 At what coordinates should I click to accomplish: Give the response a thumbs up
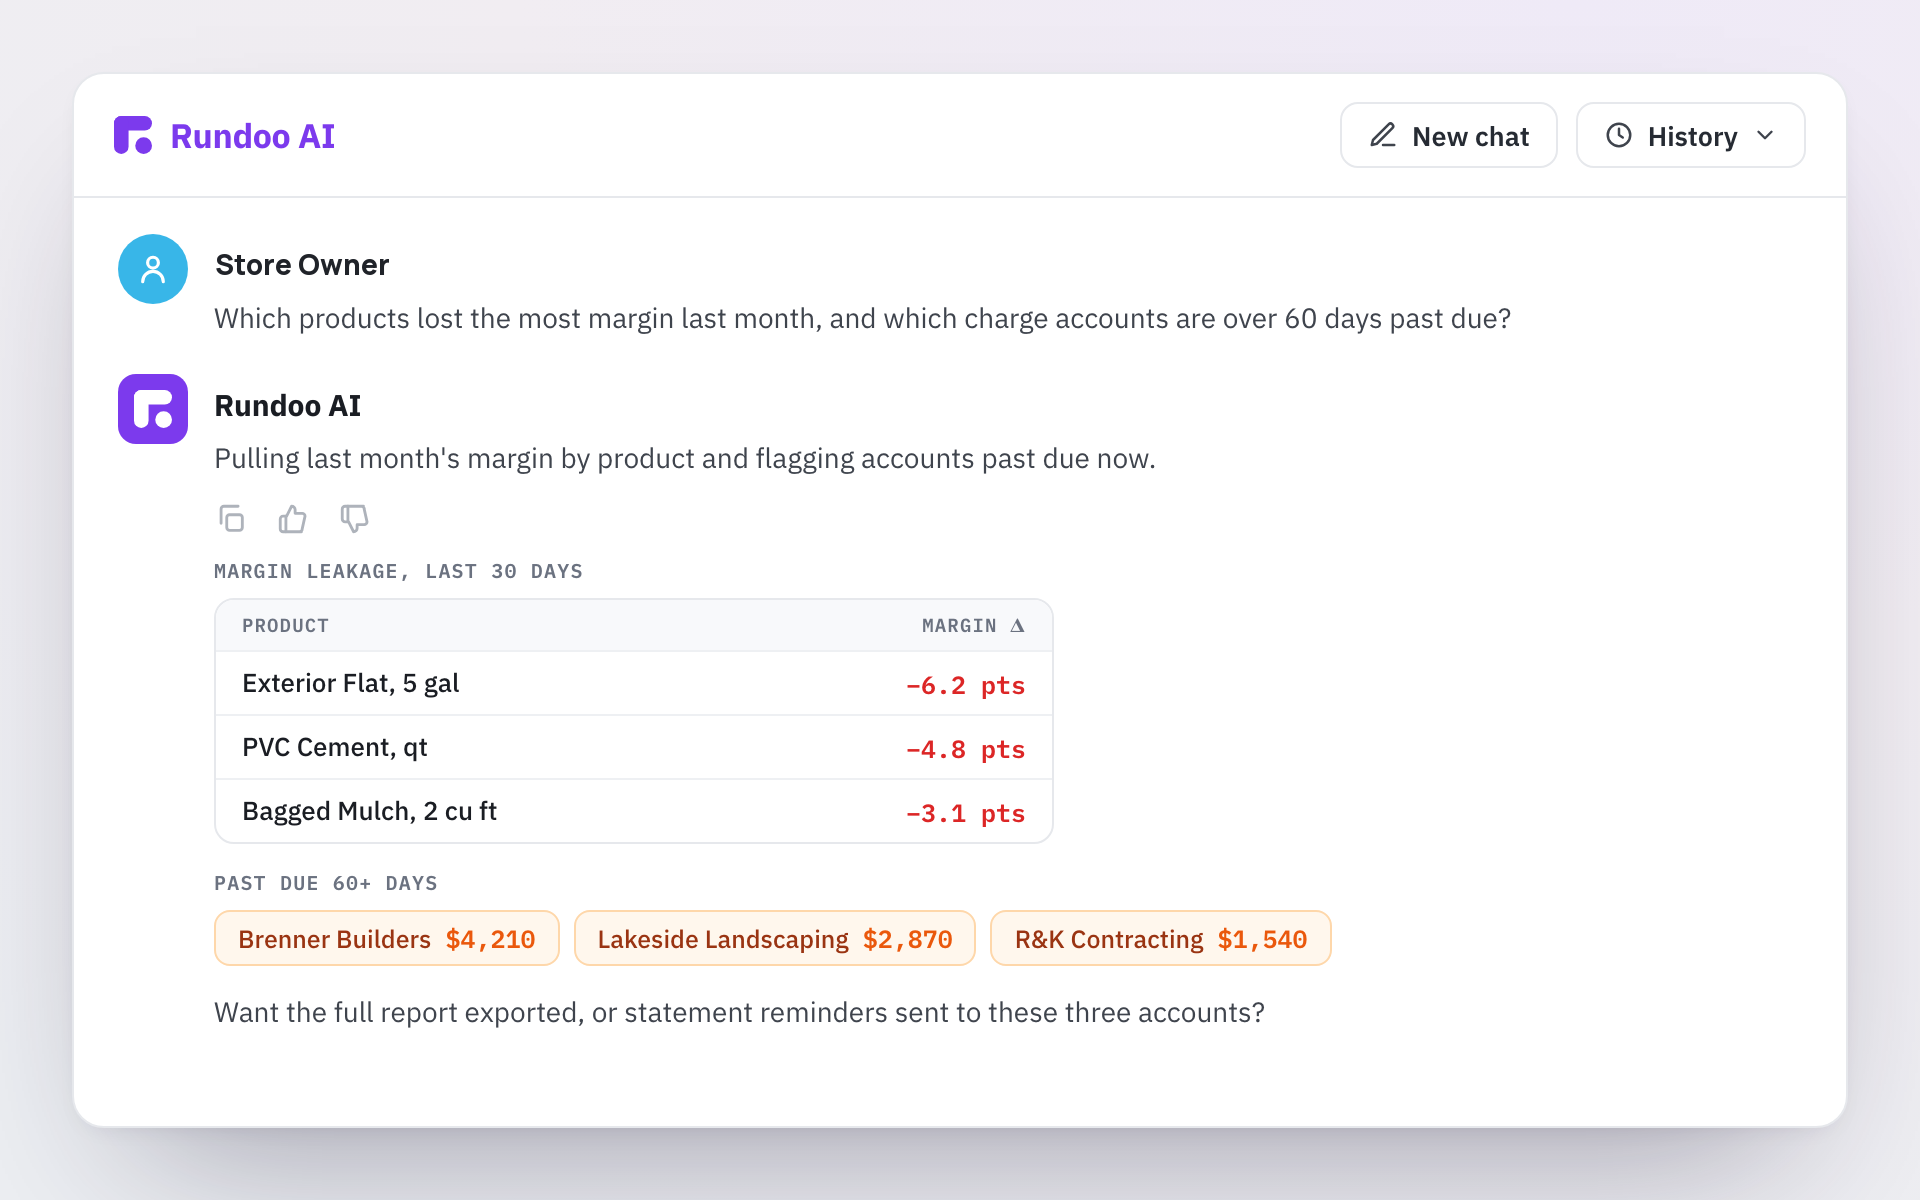[x=293, y=519]
